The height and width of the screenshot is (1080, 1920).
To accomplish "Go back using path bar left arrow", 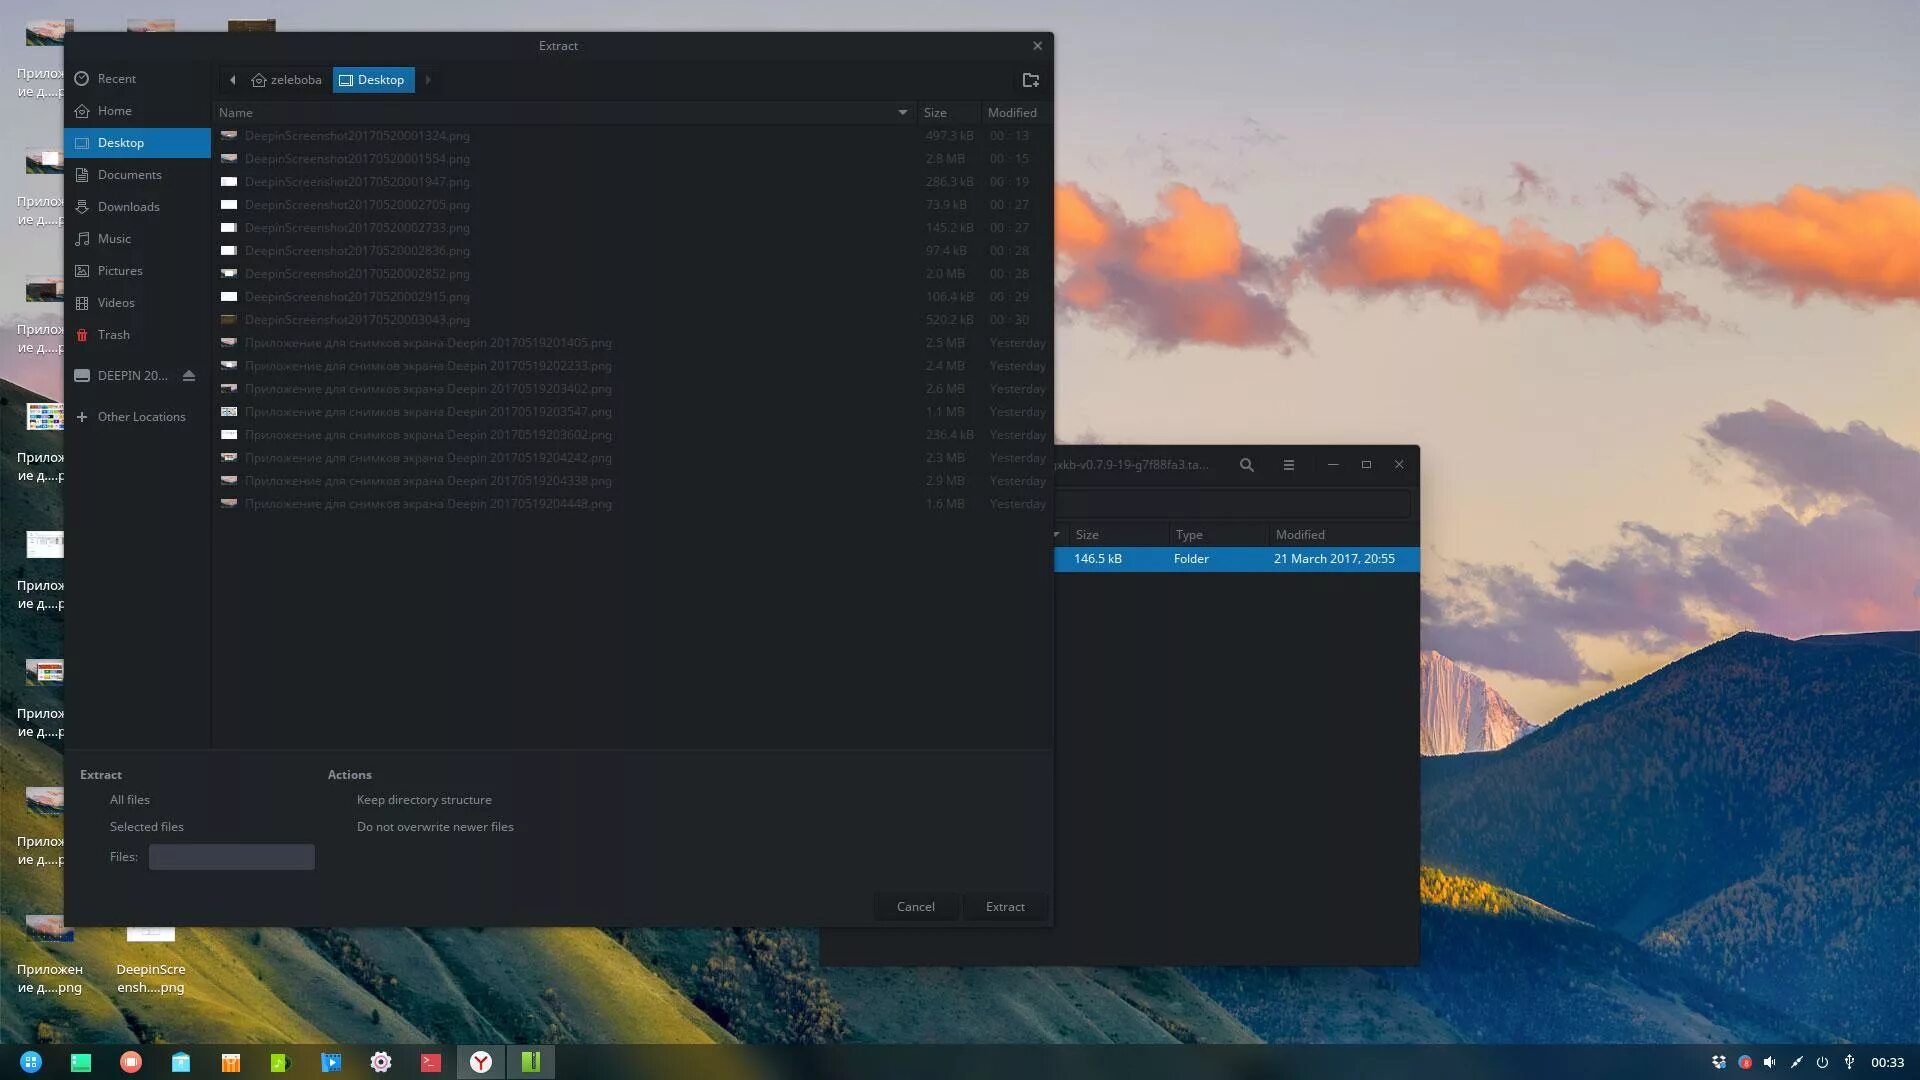I will point(232,80).
